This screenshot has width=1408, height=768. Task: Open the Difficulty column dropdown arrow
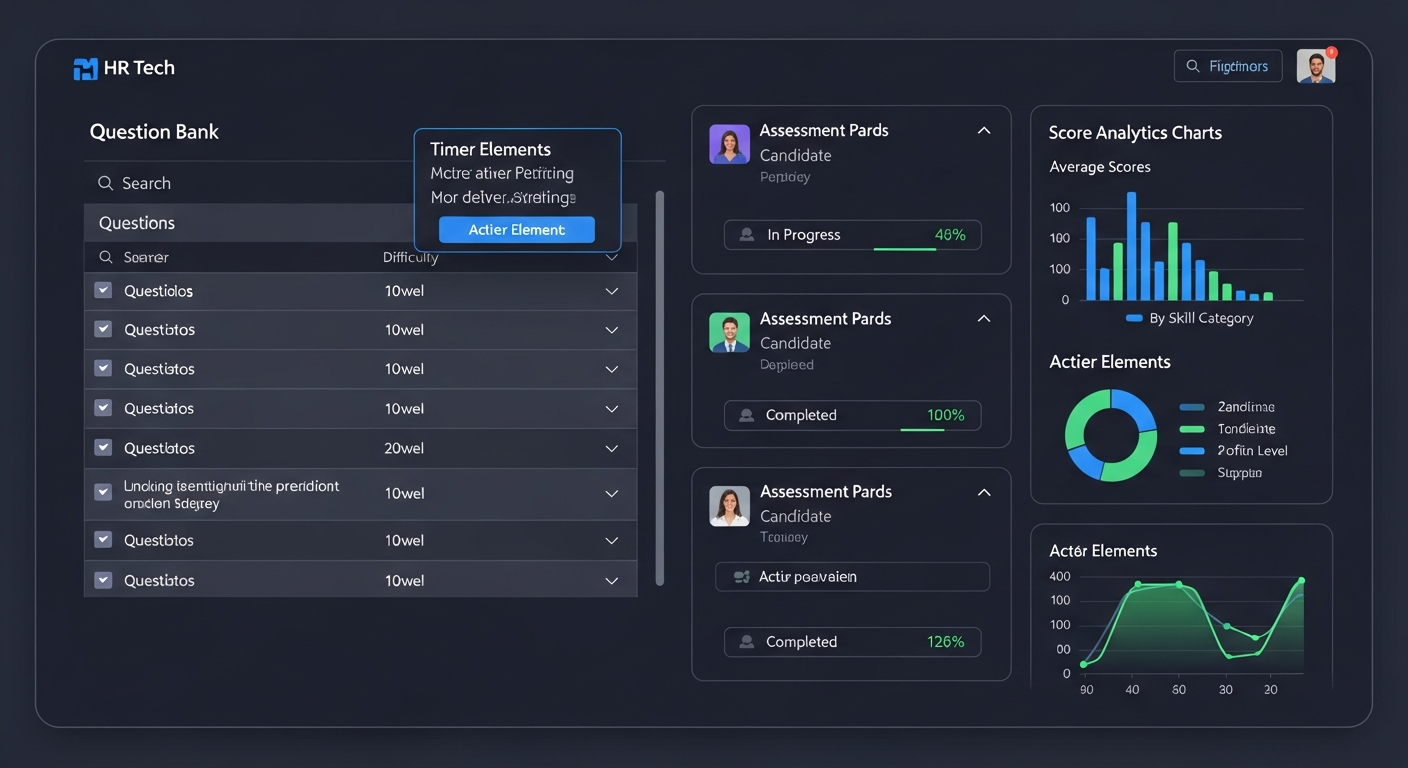pyautogui.click(x=612, y=257)
